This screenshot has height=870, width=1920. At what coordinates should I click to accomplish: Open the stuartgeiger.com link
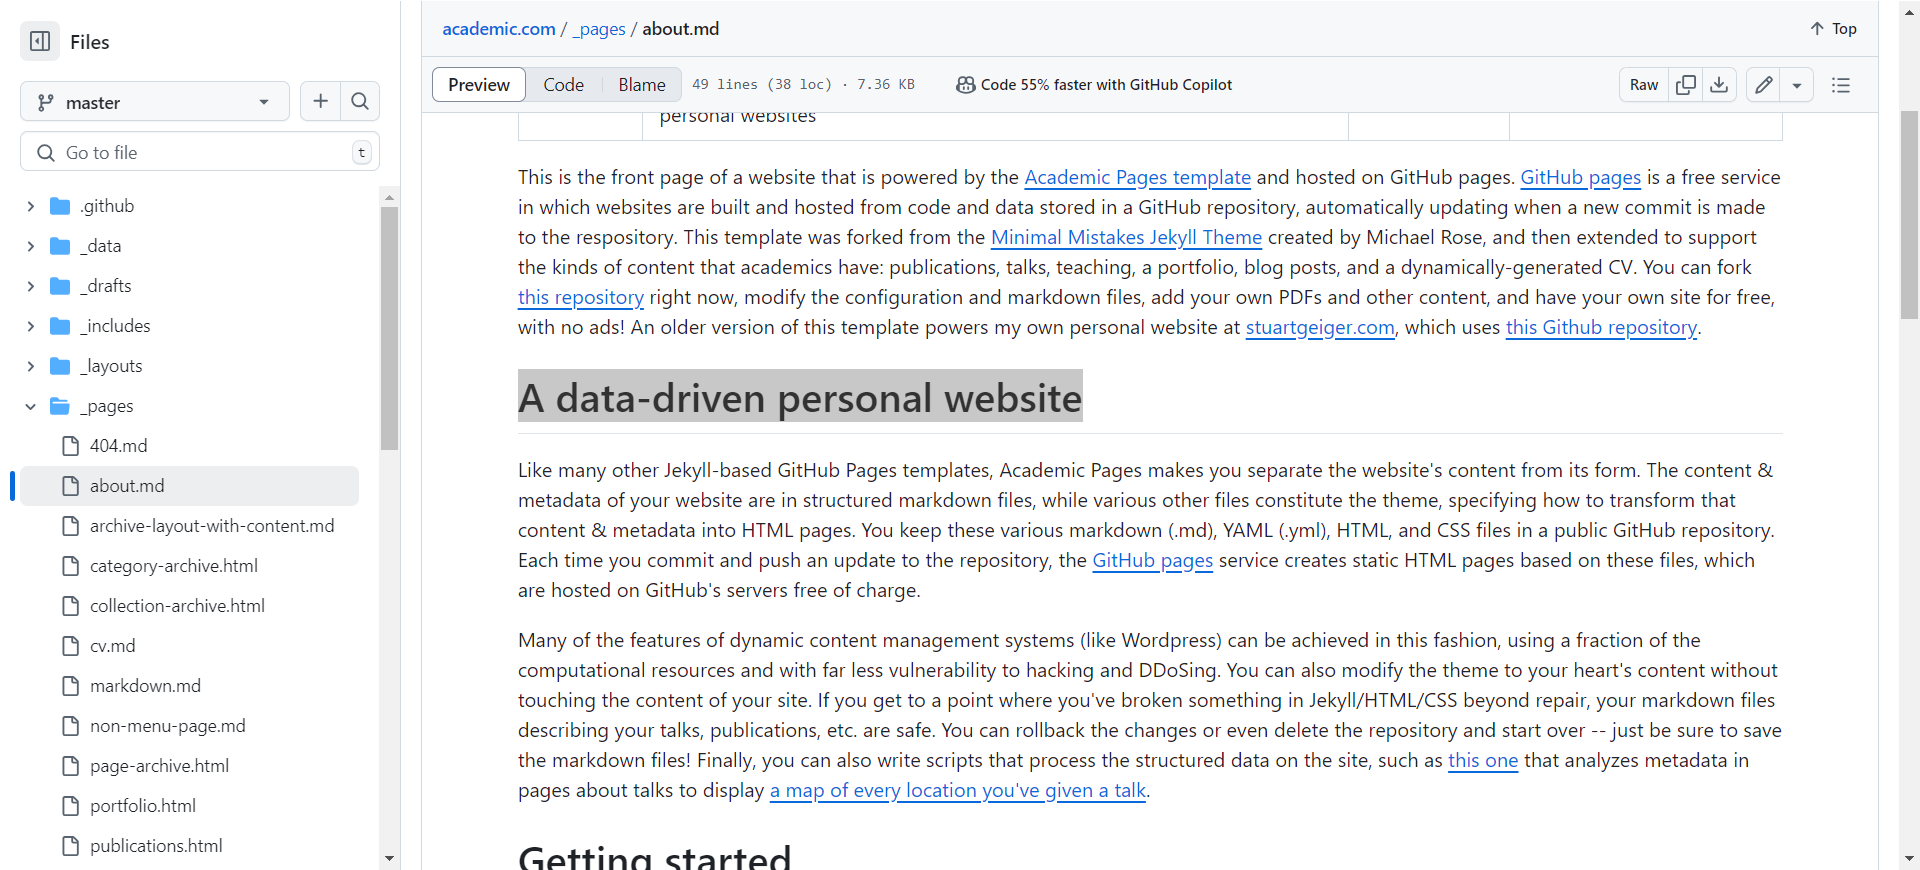tap(1320, 328)
